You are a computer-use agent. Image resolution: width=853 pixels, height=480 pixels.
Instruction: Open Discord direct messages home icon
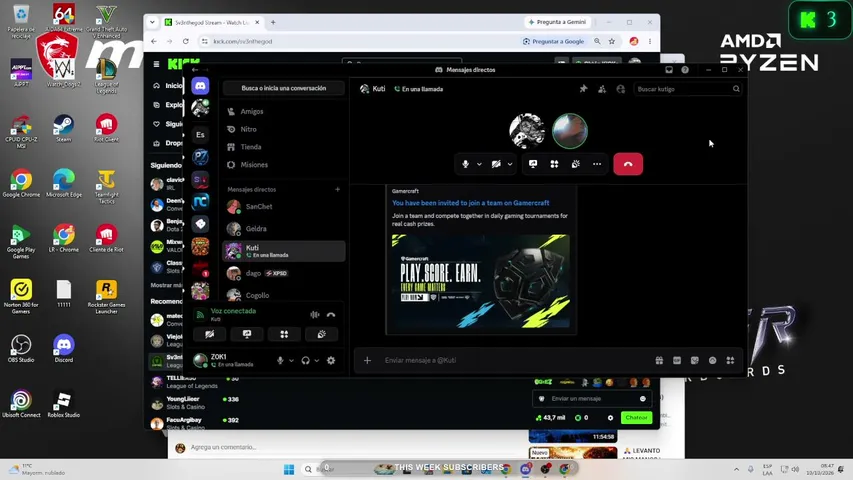pos(200,85)
